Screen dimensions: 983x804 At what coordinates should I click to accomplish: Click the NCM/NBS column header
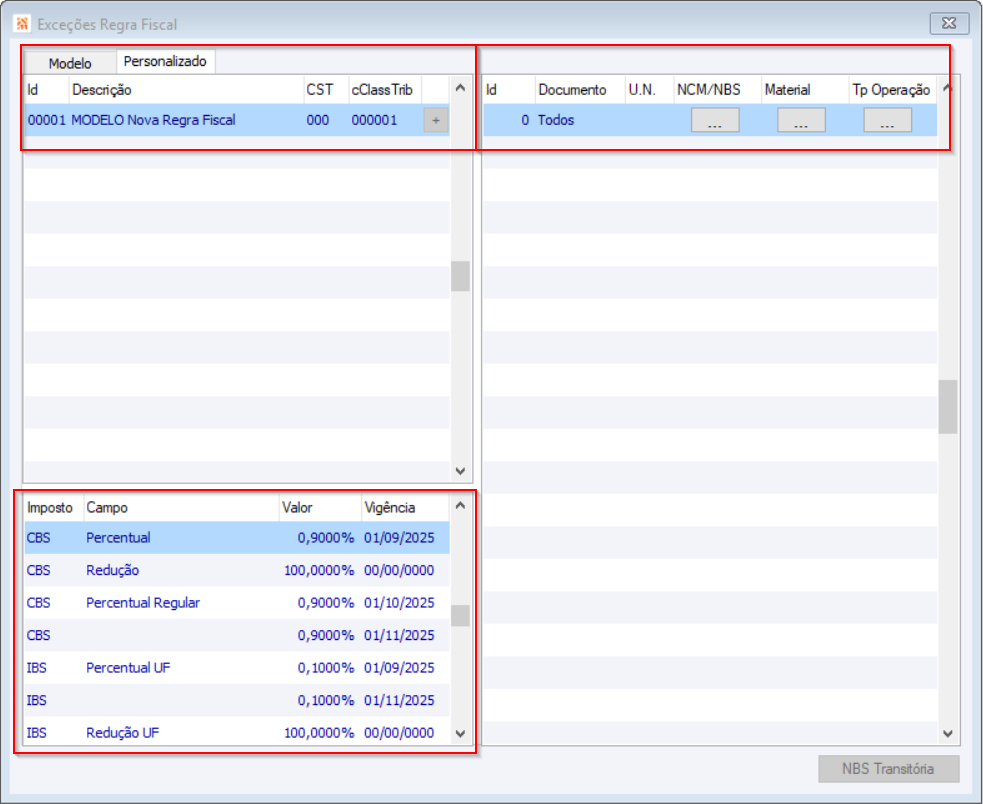click(x=717, y=90)
